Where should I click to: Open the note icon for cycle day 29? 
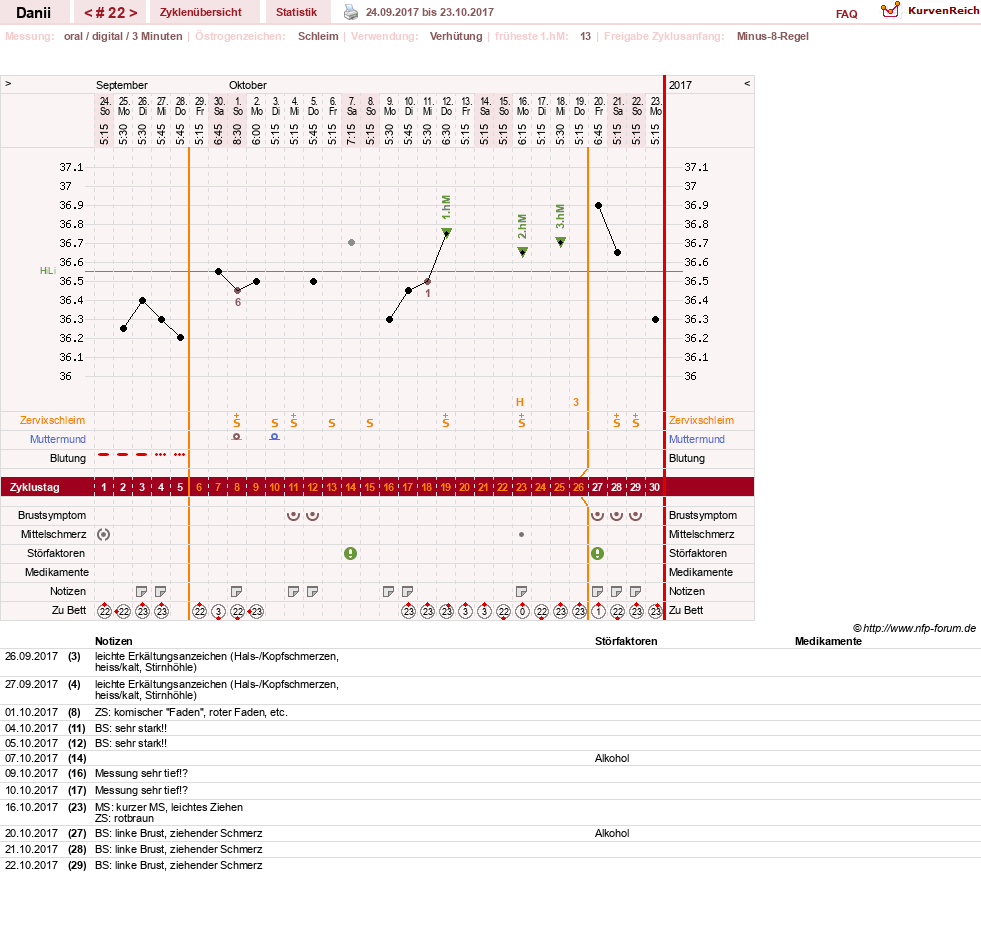635,591
